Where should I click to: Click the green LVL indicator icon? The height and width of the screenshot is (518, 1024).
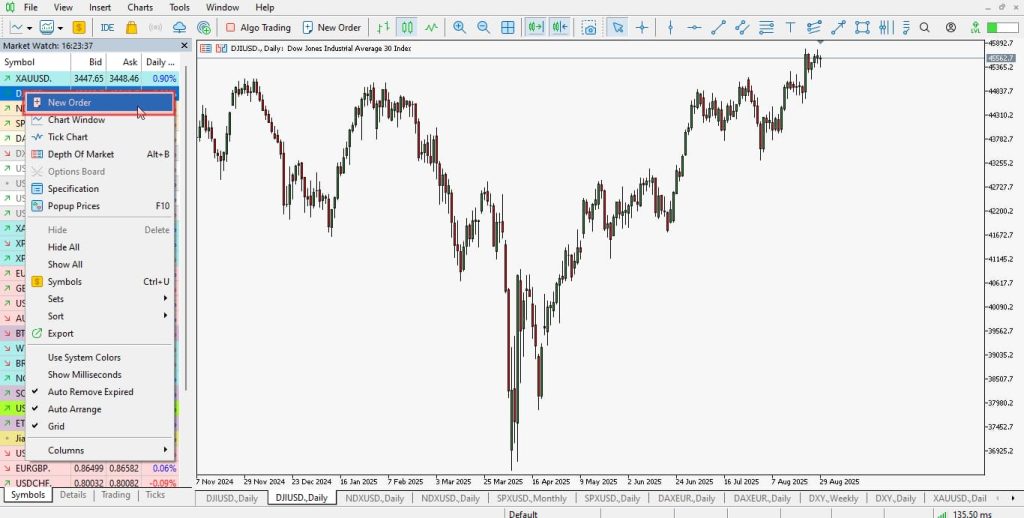(x=975, y=27)
